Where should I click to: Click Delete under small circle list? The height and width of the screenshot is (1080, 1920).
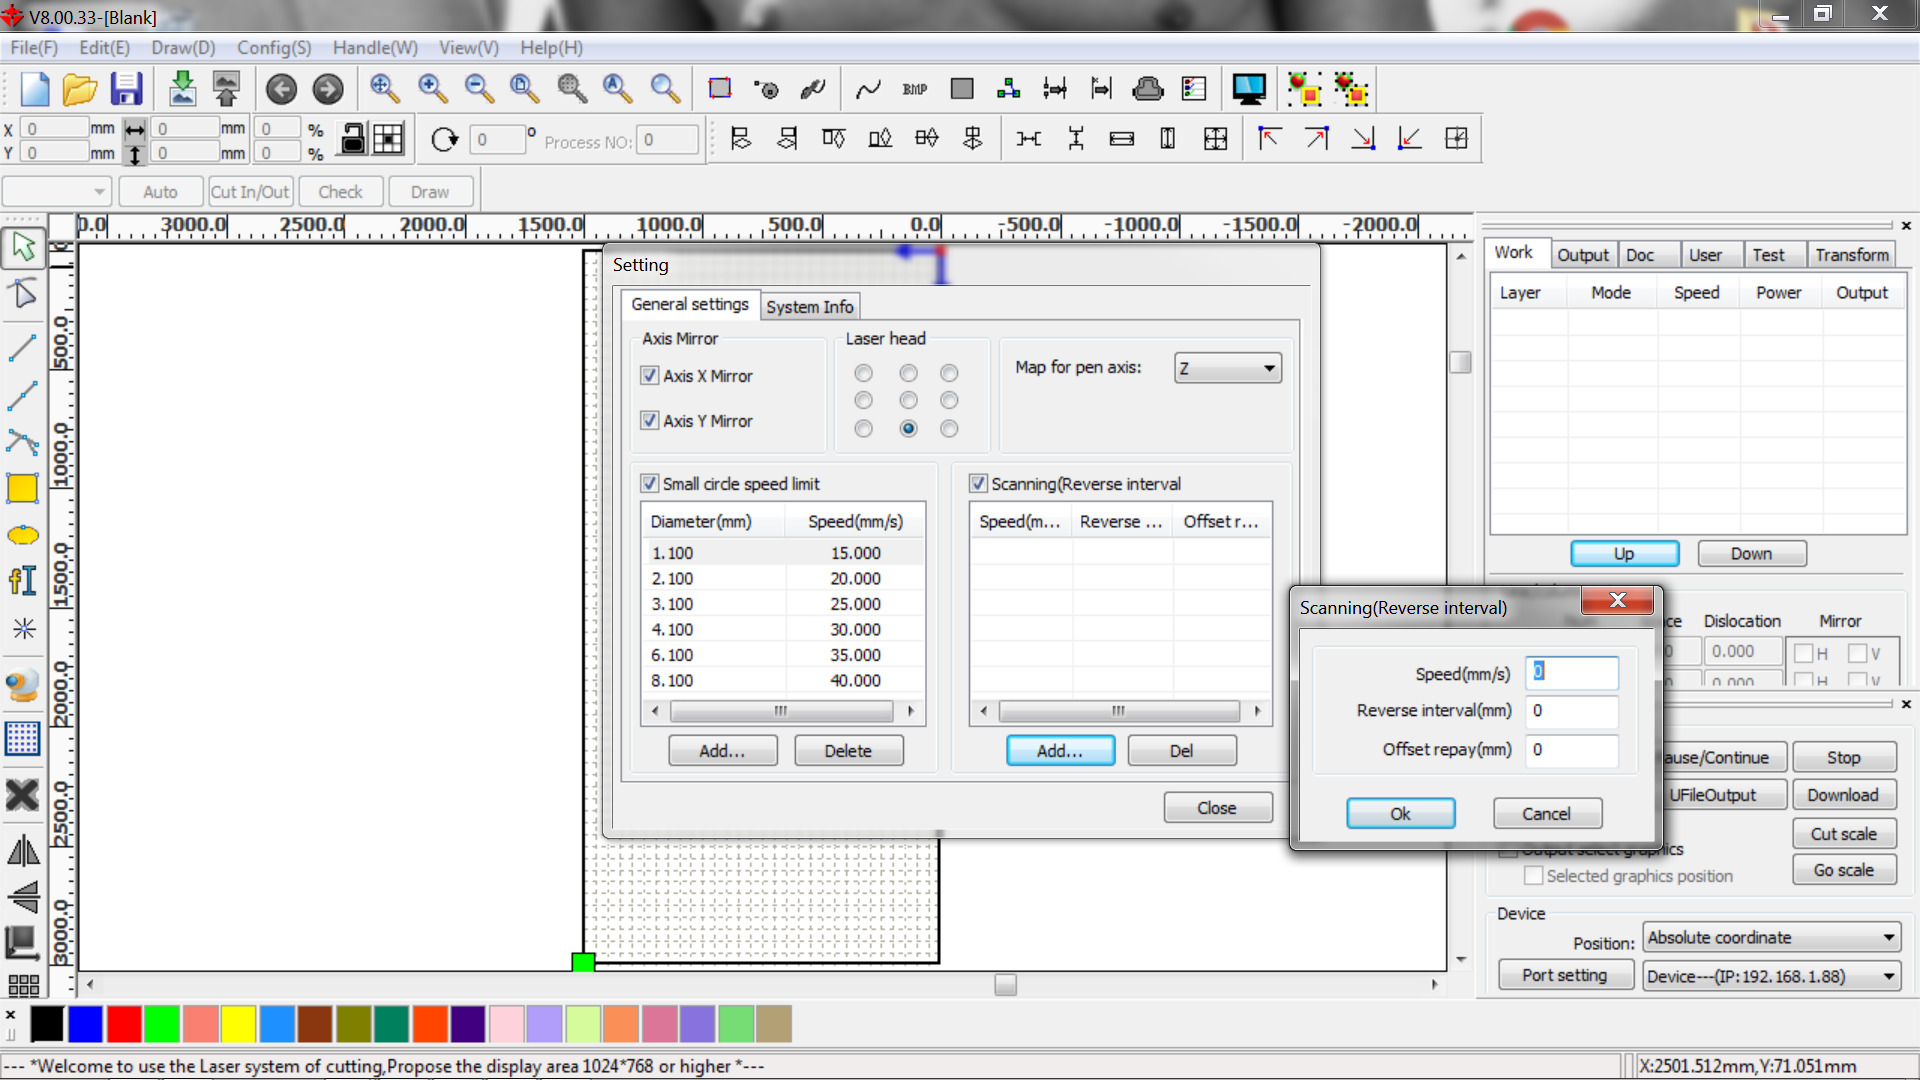pyautogui.click(x=848, y=750)
